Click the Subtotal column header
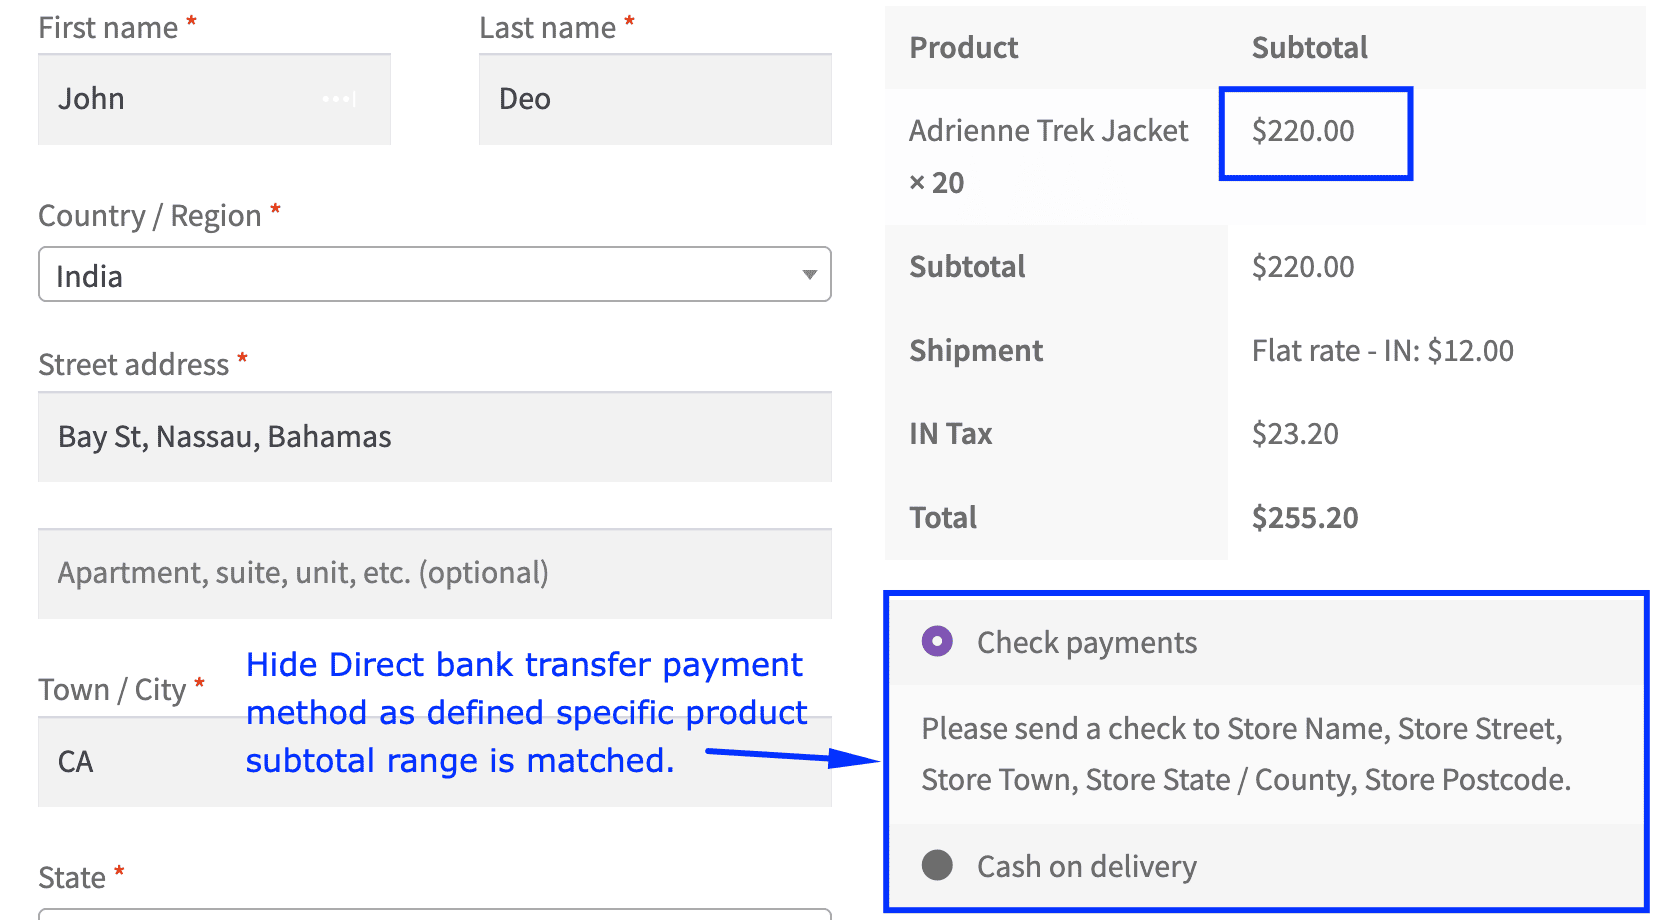Viewport: 1680px width, 920px height. (x=1309, y=47)
